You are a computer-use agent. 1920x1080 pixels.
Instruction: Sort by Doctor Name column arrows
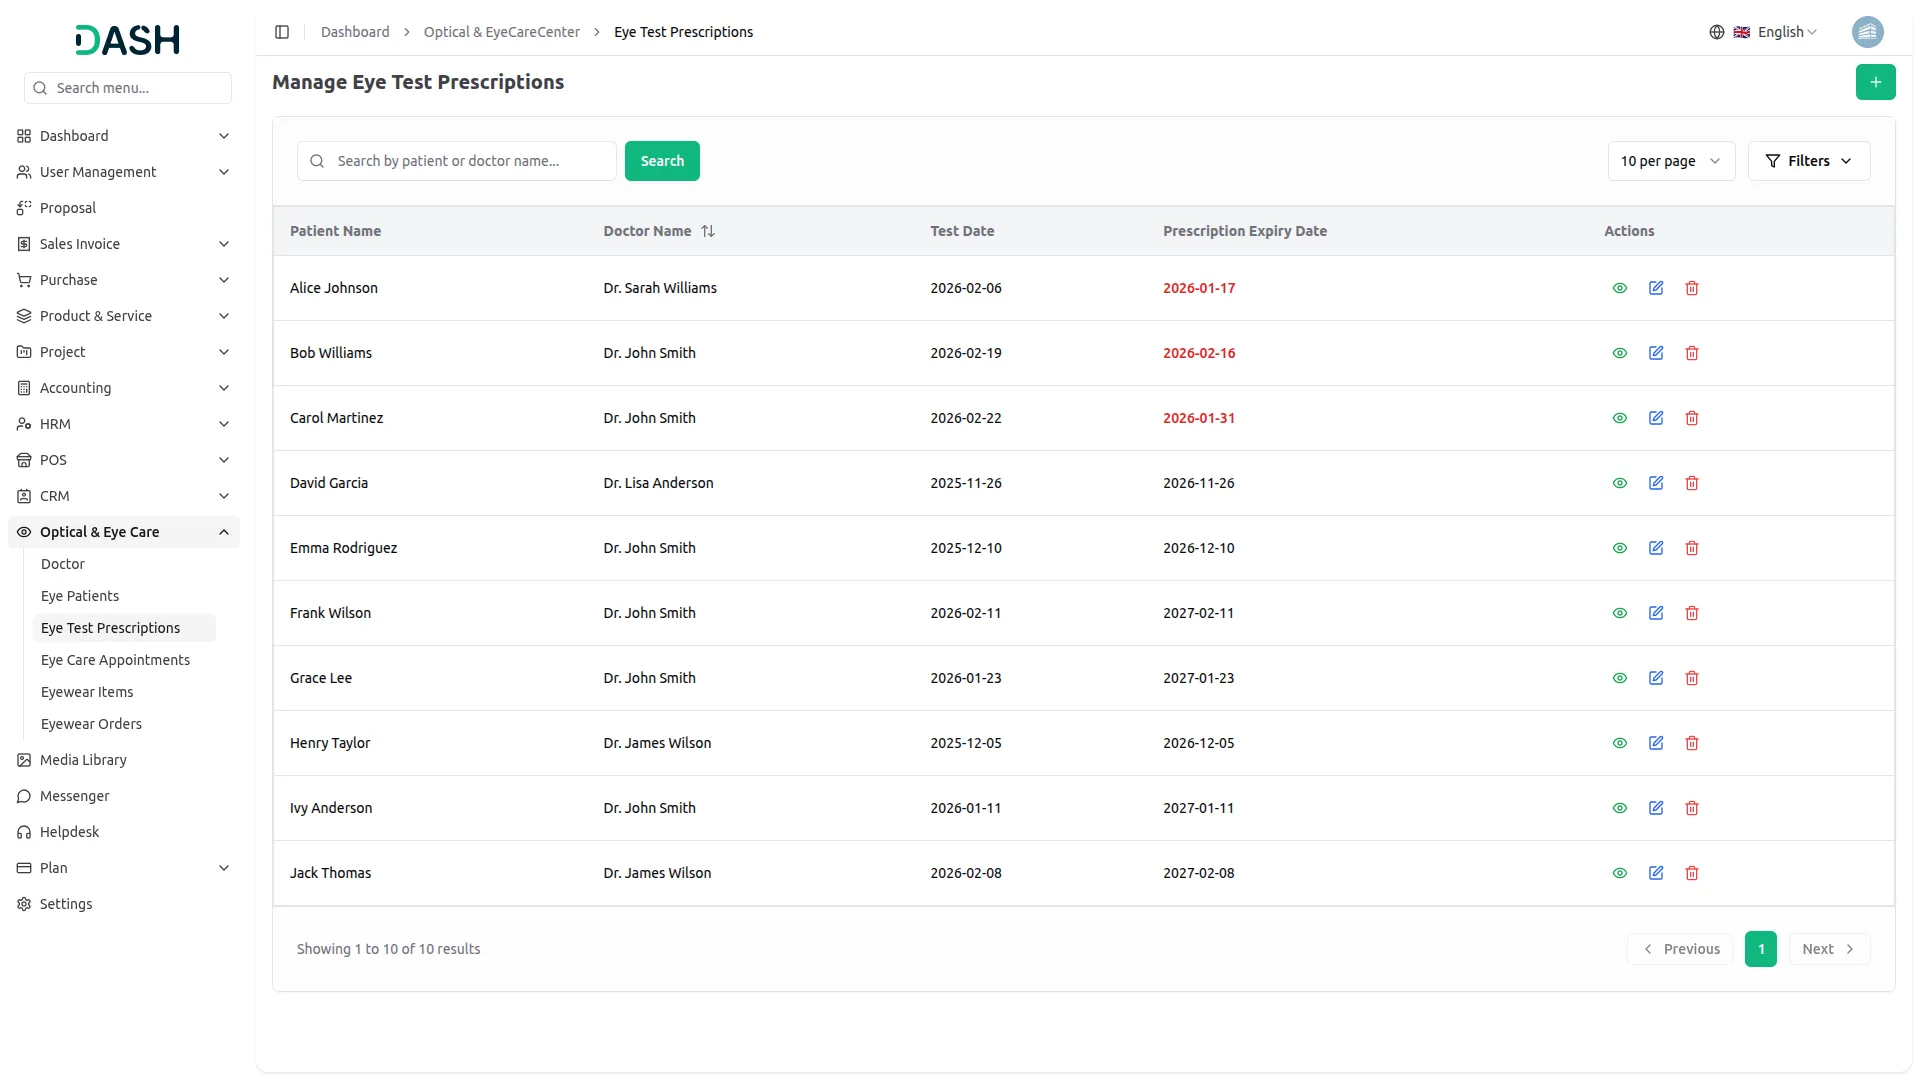(708, 231)
